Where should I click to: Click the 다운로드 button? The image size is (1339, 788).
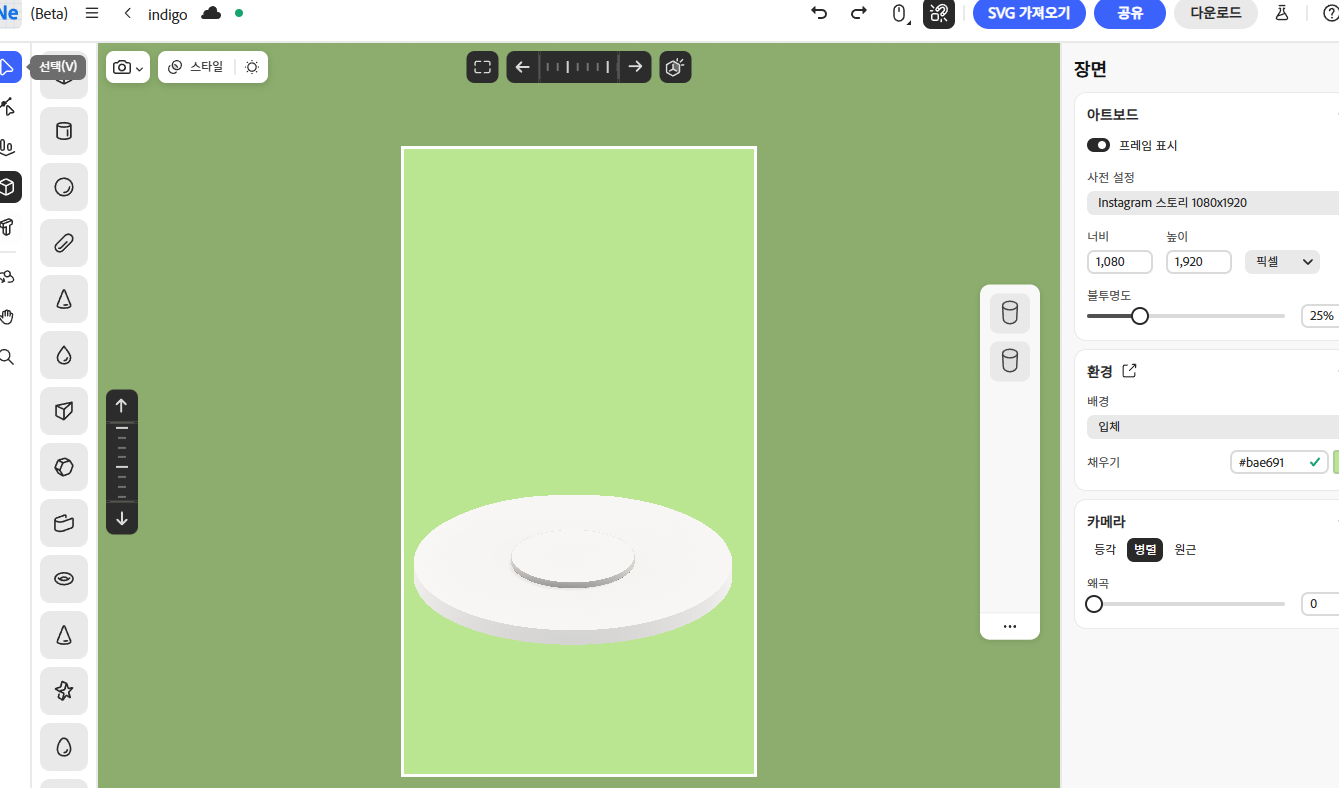point(1215,13)
